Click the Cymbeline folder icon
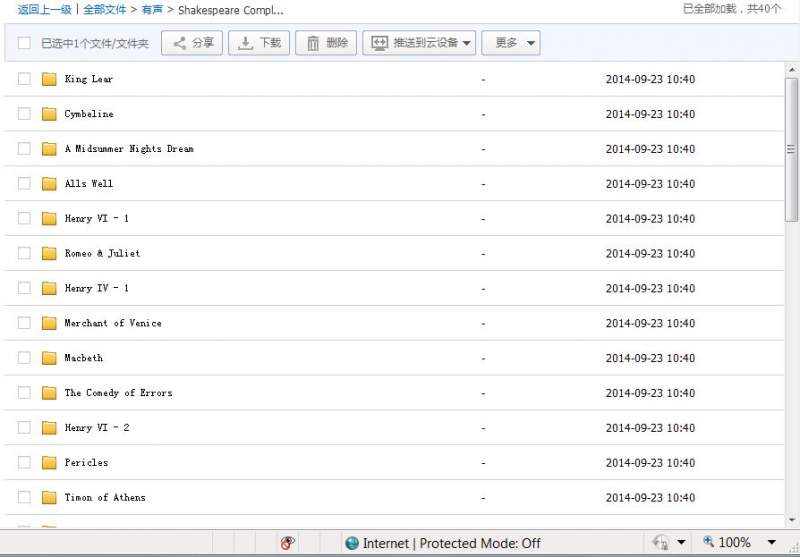Screen dimensions: 800x557 49,114
